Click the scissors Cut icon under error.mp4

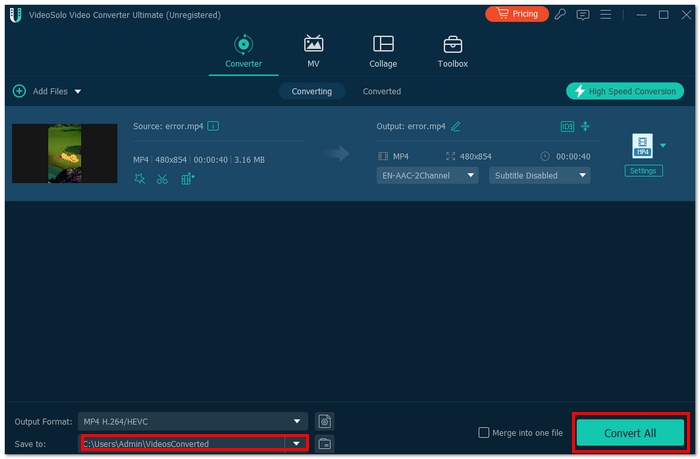click(162, 179)
